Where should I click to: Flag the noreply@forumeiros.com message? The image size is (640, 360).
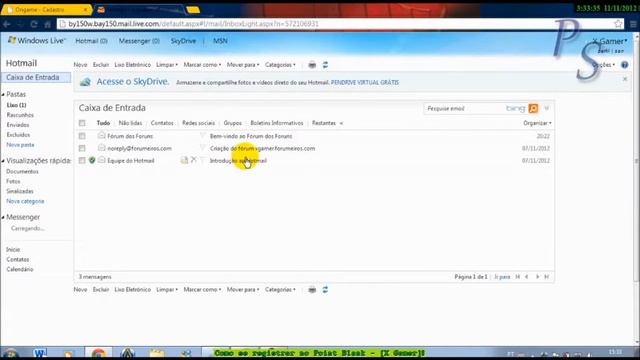(202, 148)
